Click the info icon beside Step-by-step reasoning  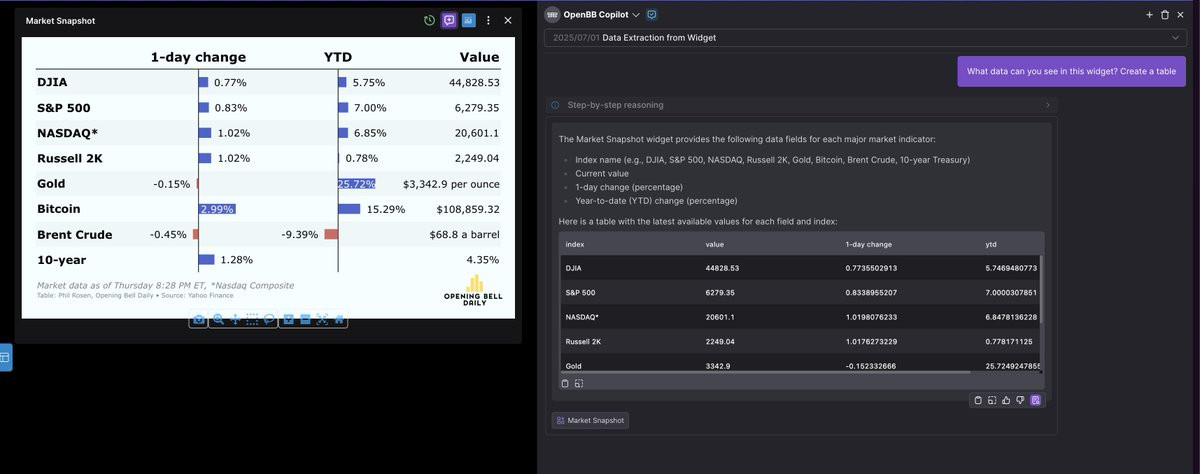coord(555,105)
